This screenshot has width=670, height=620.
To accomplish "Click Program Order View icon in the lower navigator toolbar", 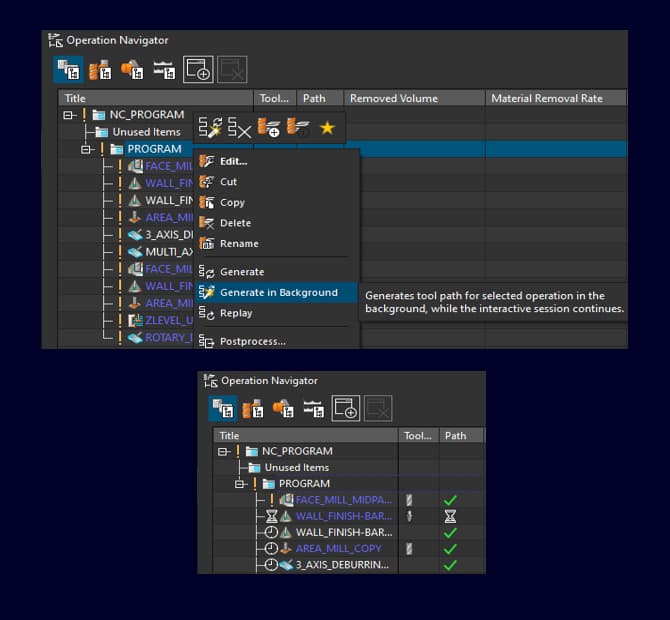I will click(222, 407).
